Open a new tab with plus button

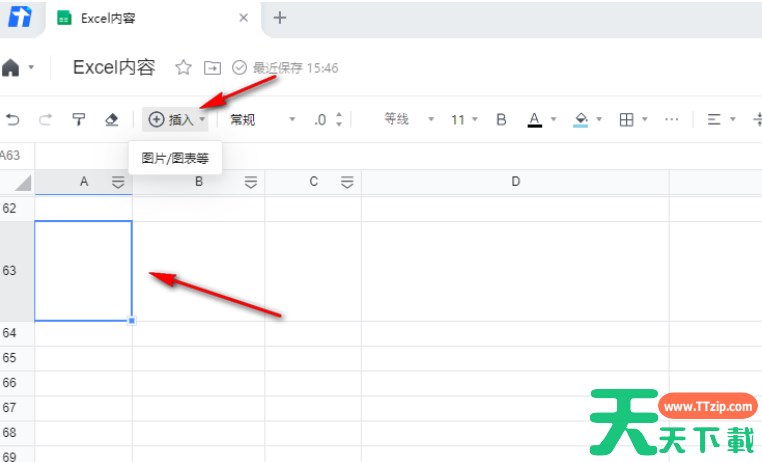[x=279, y=18]
